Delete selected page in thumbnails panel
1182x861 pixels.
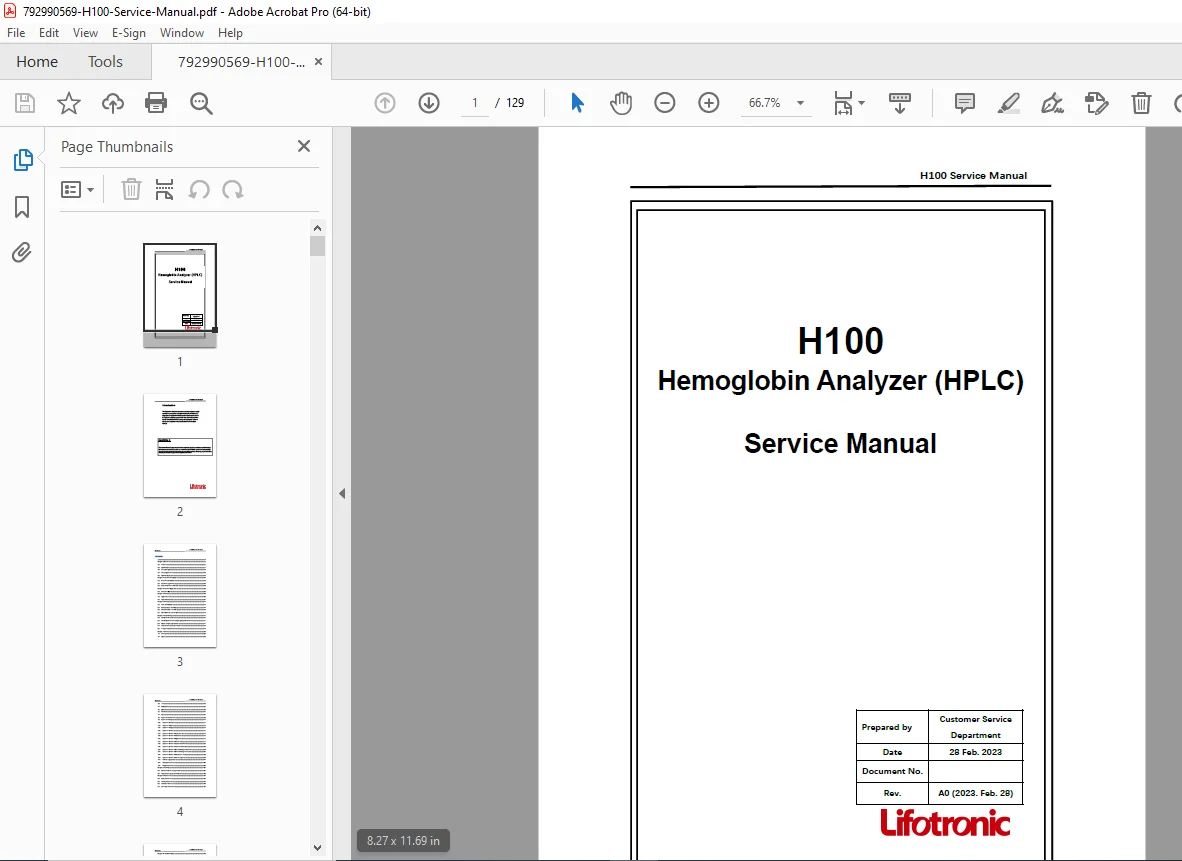coord(131,189)
